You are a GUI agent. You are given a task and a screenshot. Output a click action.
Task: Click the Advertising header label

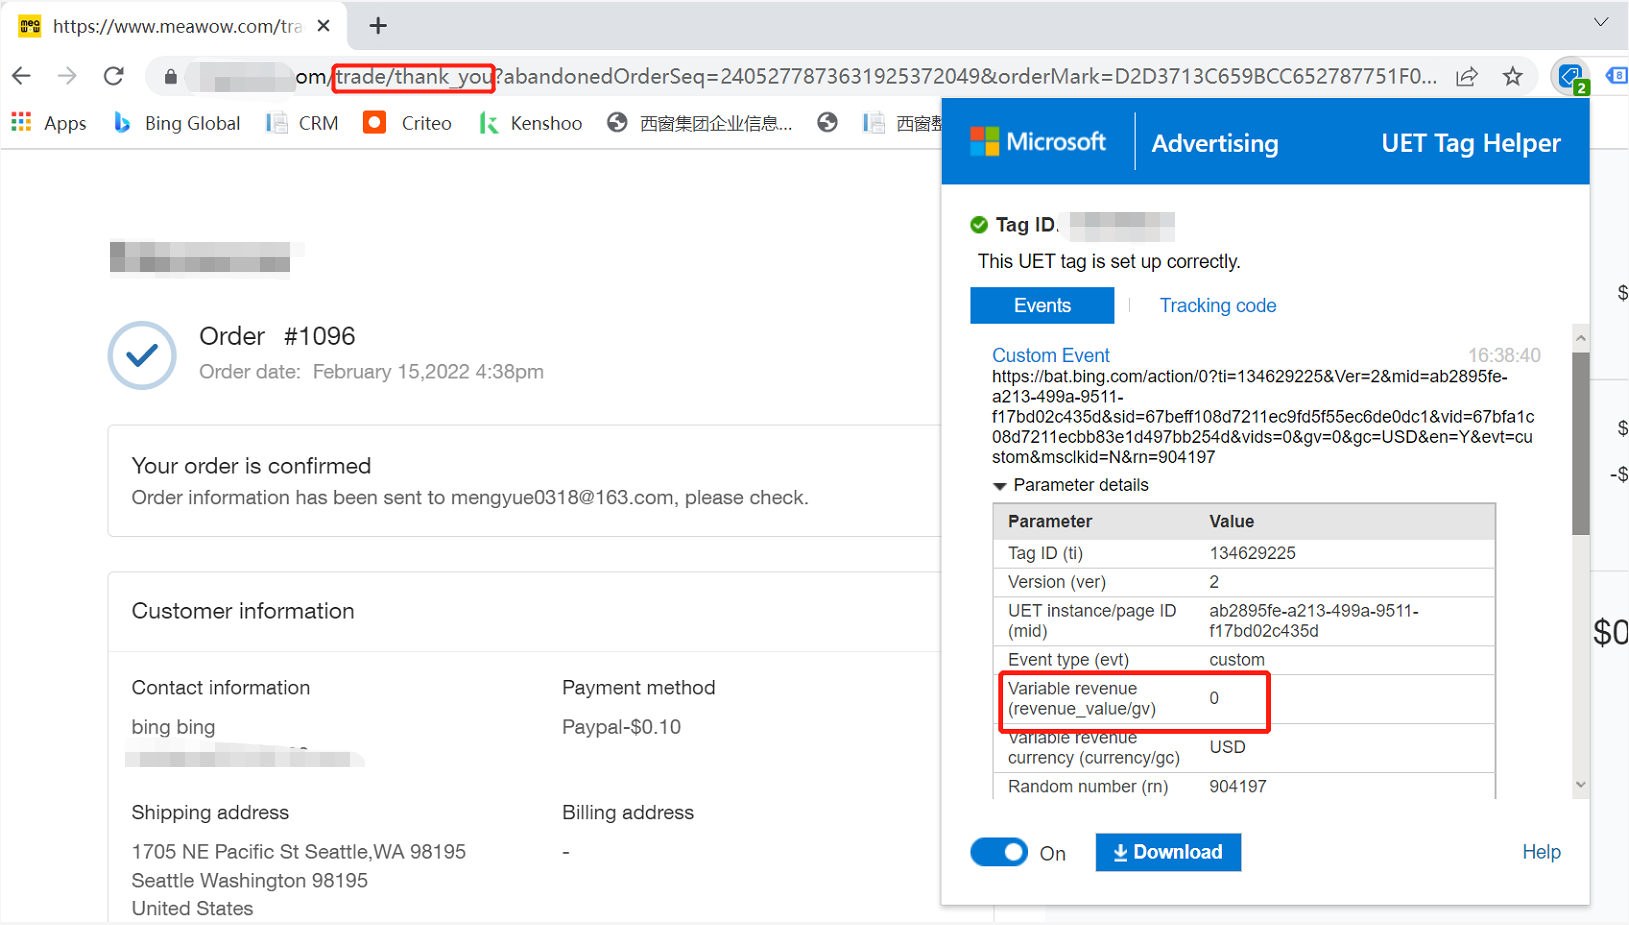point(1215,143)
